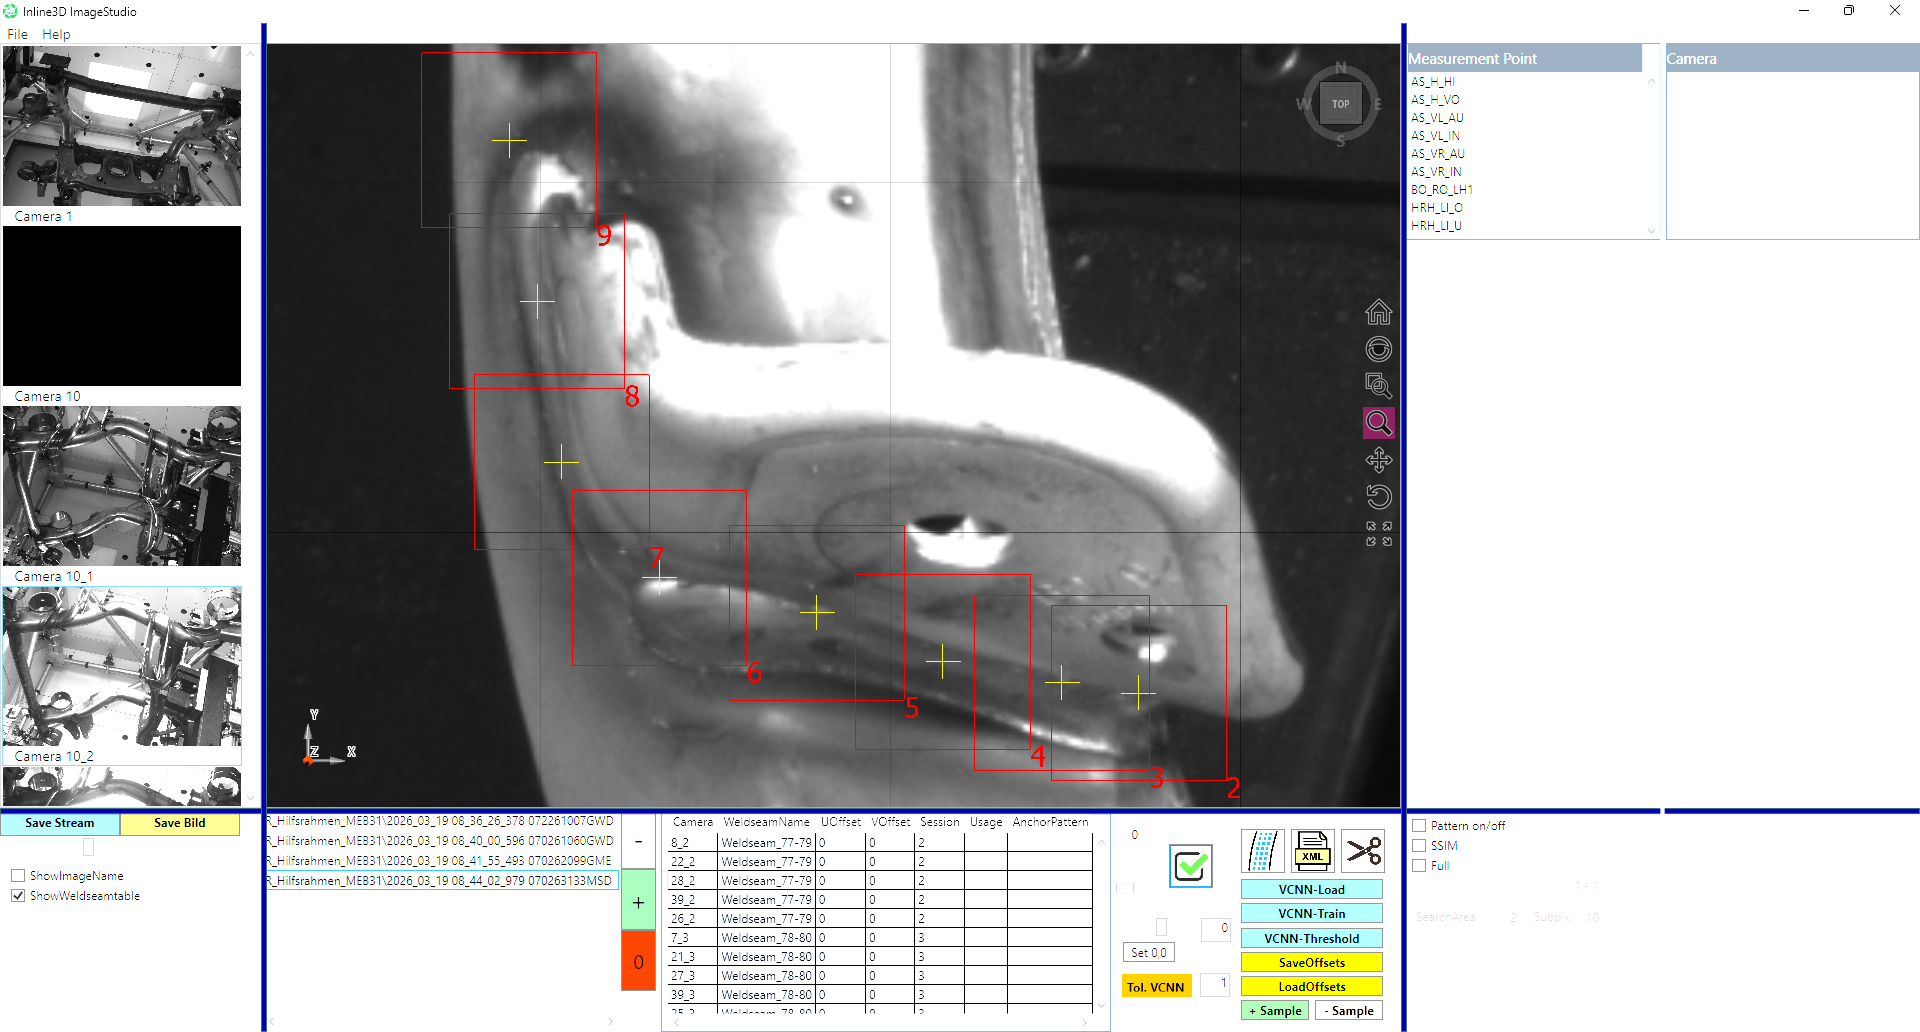Tick the Full checkbox
The height and width of the screenshot is (1032, 1920).
coord(1419,866)
